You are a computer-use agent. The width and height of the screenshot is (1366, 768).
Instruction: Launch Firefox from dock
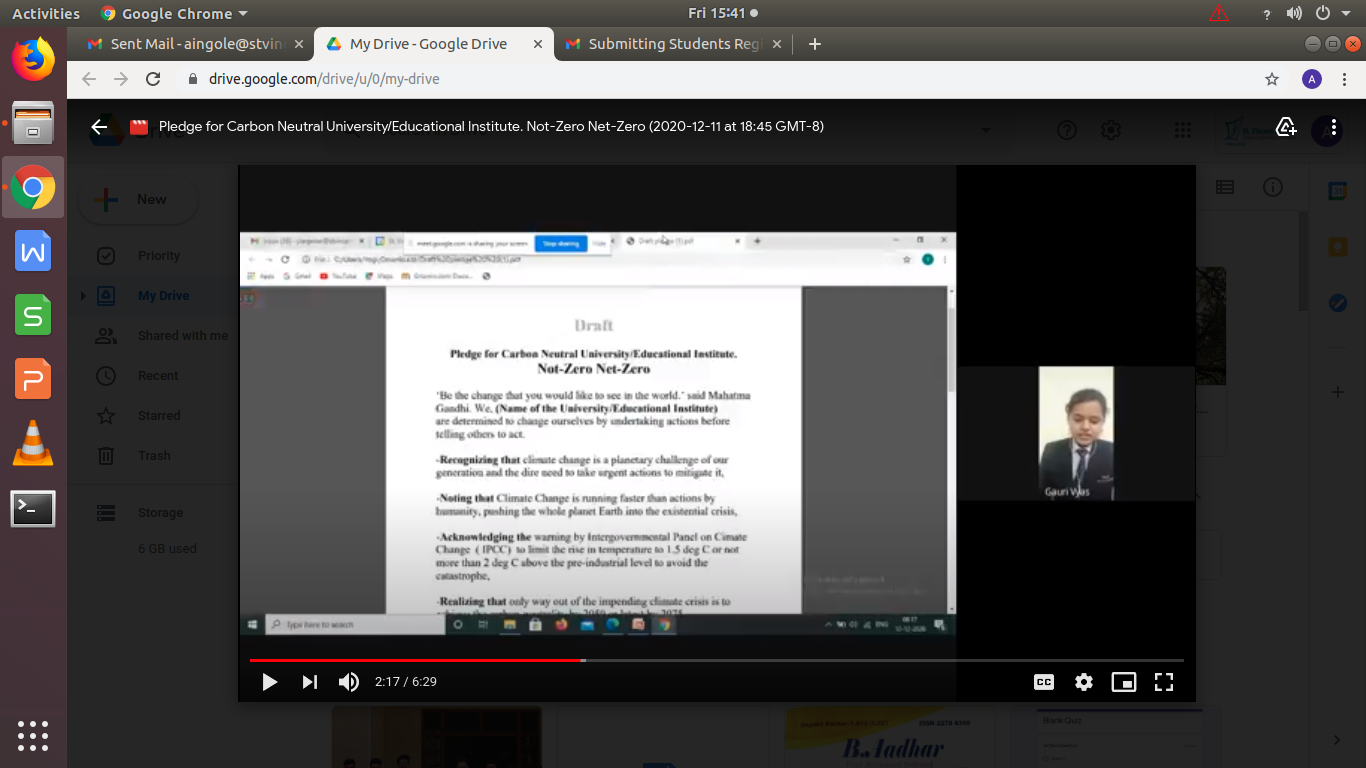pos(33,59)
